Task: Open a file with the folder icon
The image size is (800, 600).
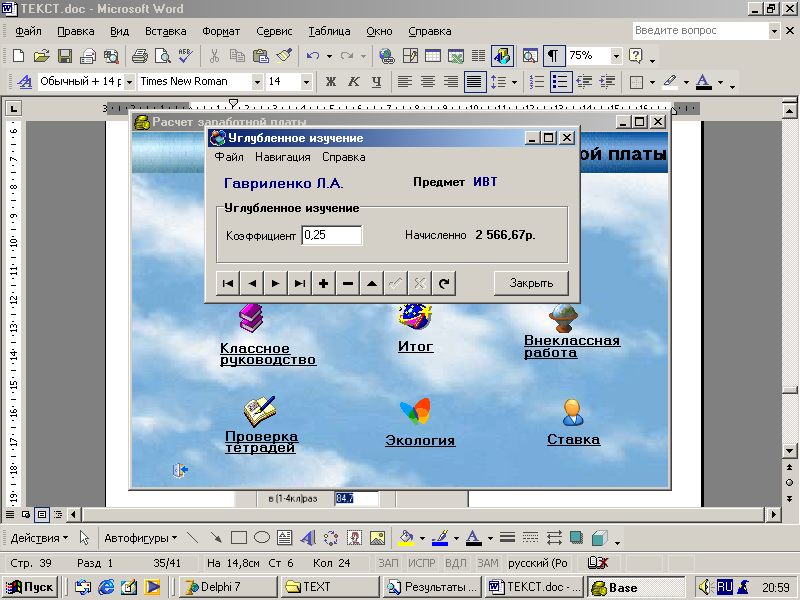Action: pos(41,56)
